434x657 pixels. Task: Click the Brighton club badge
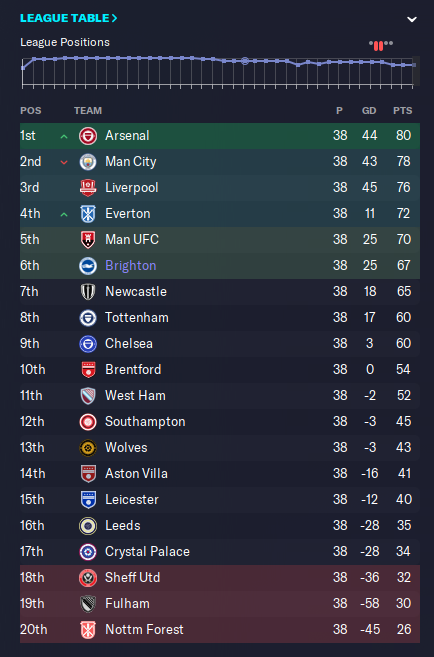click(88, 266)
